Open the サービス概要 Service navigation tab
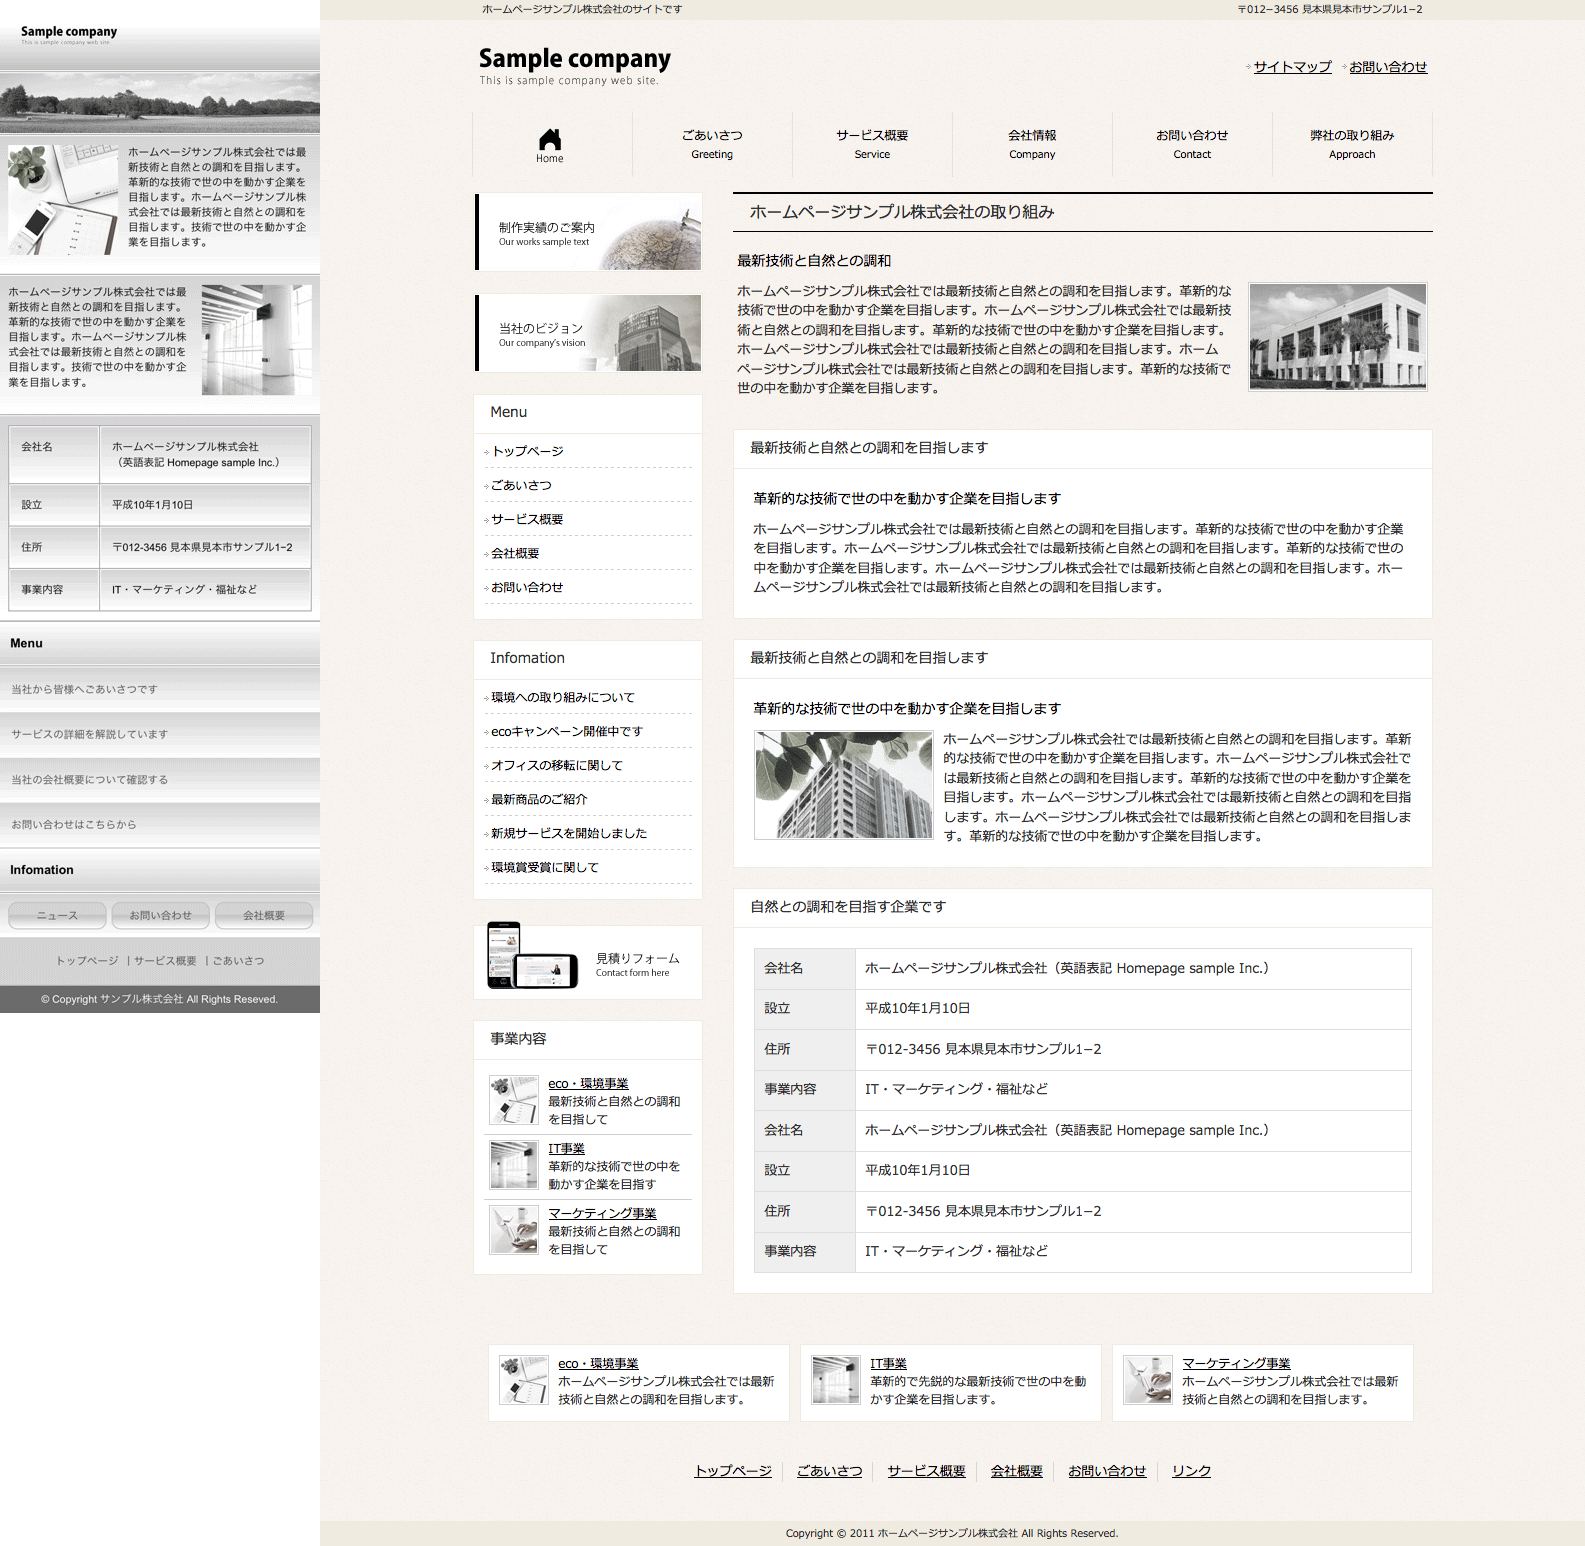The image size is (1585, 1546). pyautogui.click(x=872, y=144)
